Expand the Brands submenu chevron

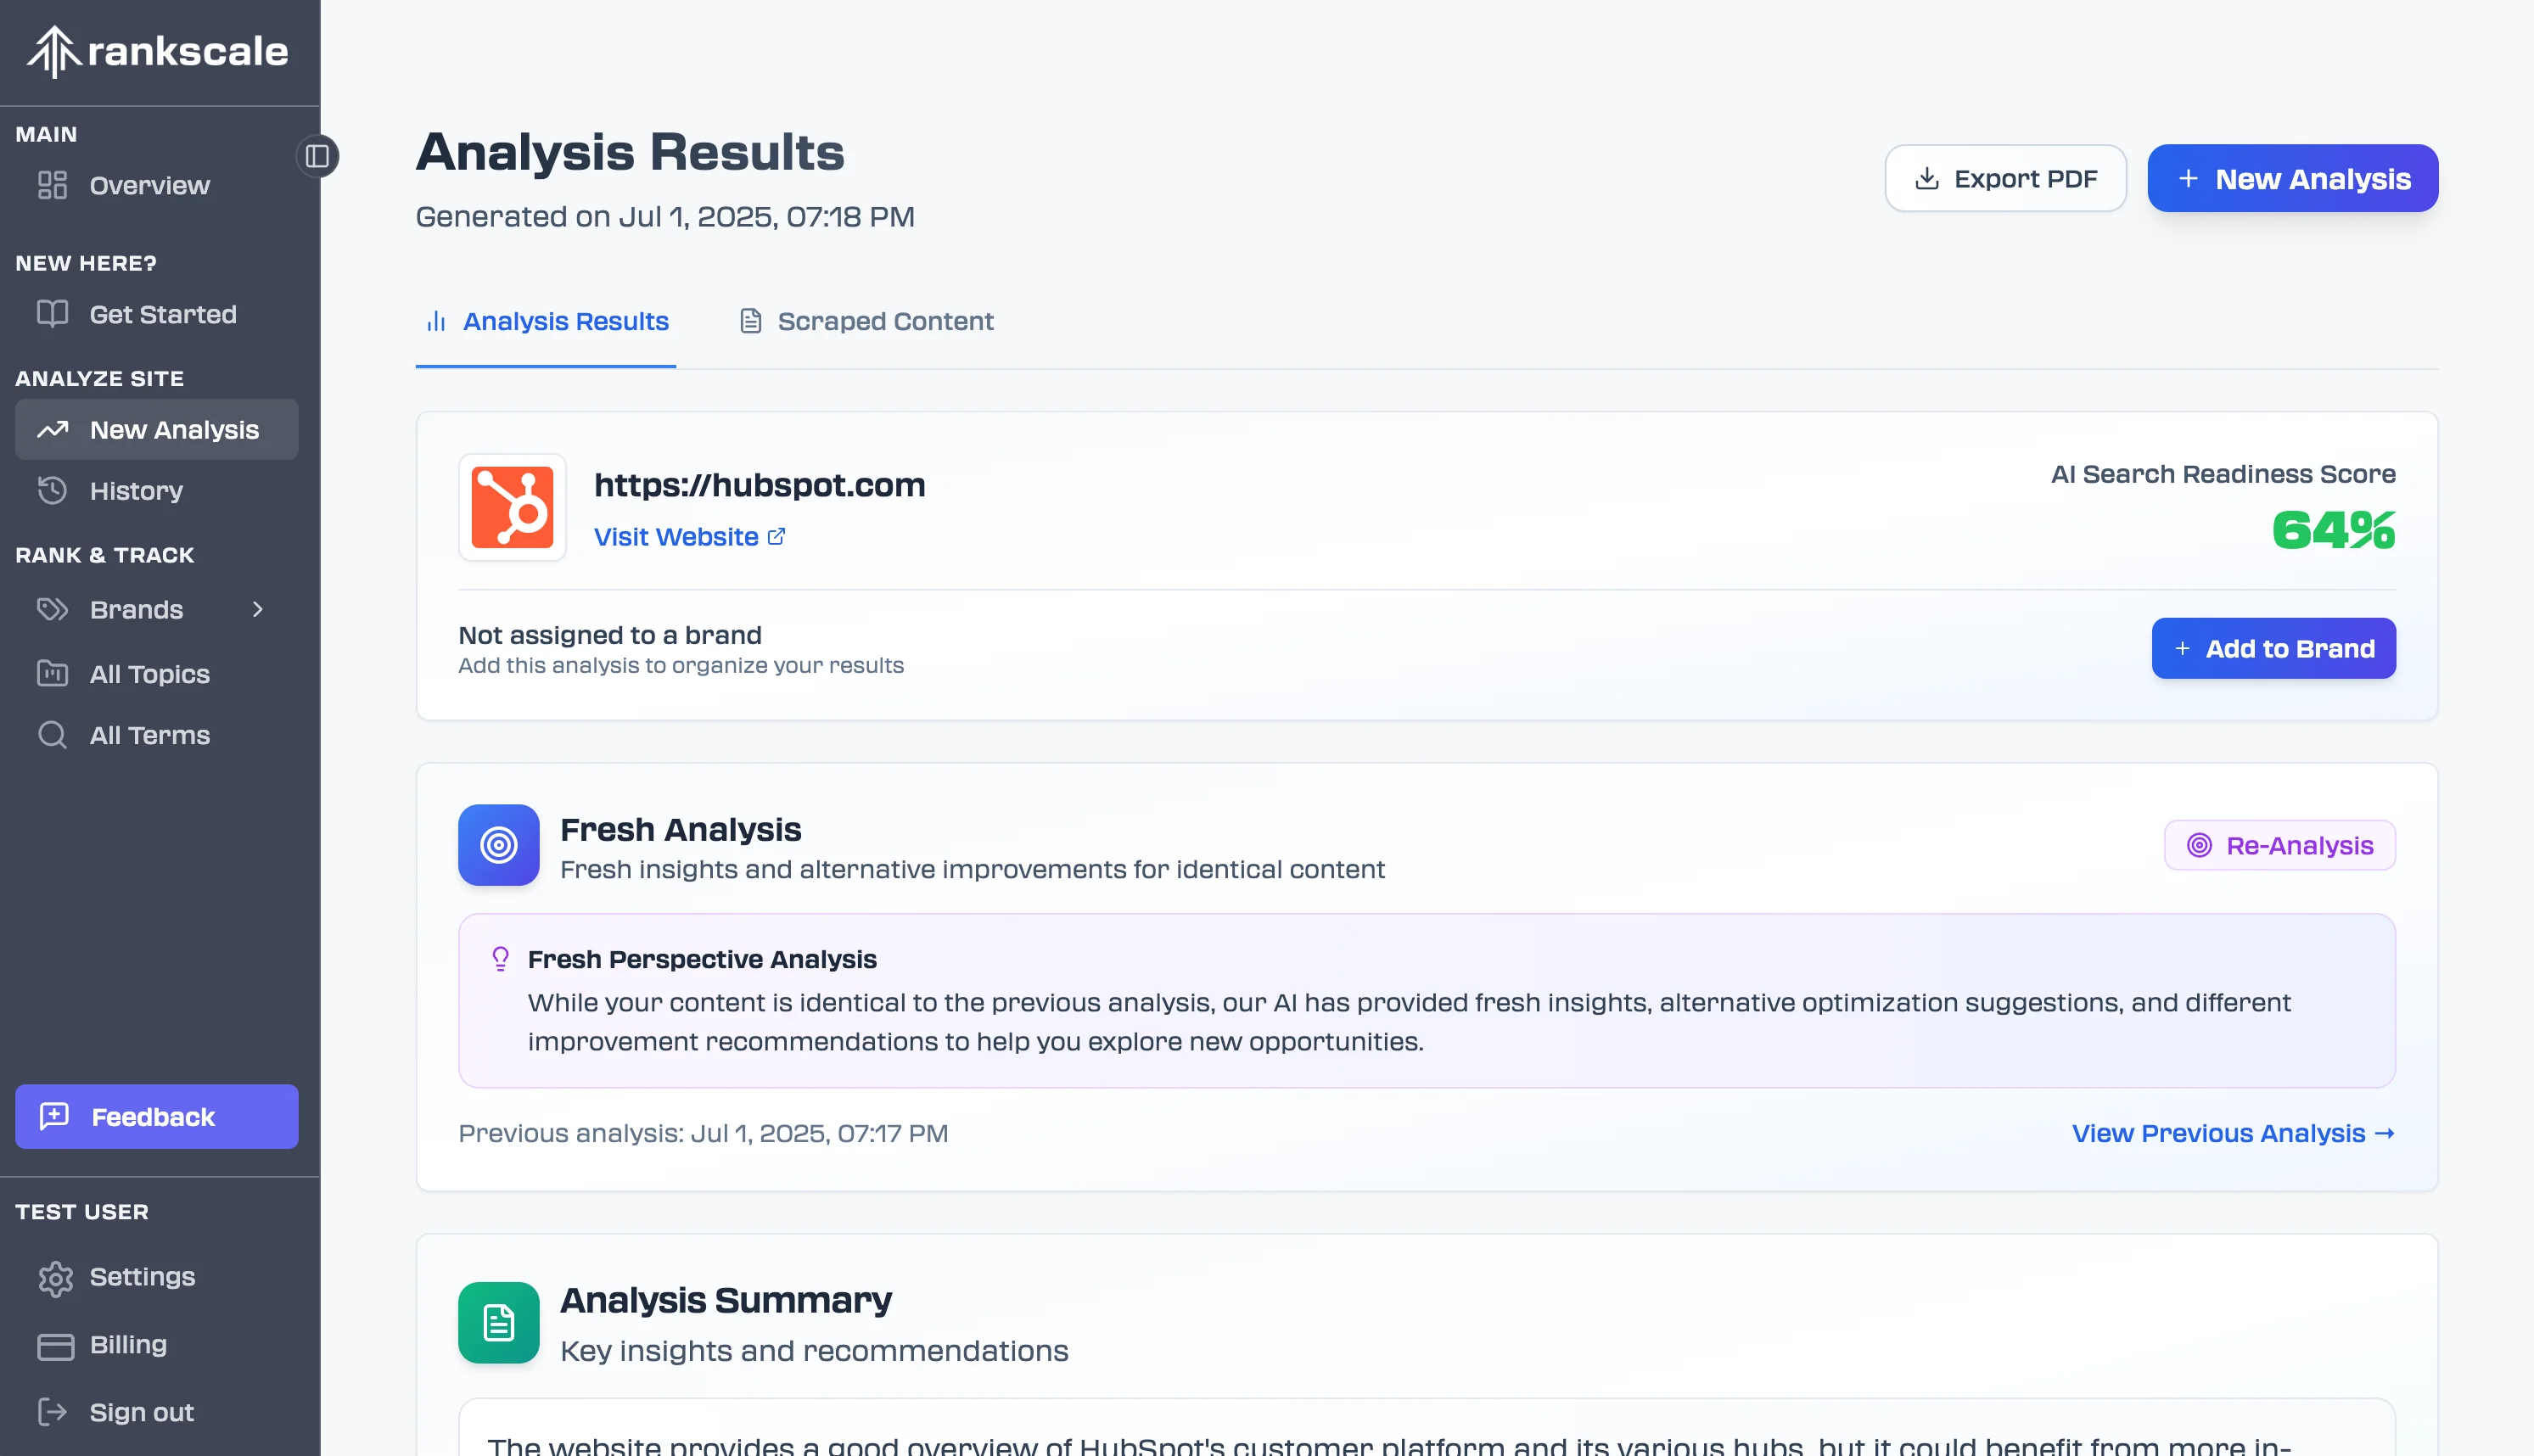tap(258, 609)
